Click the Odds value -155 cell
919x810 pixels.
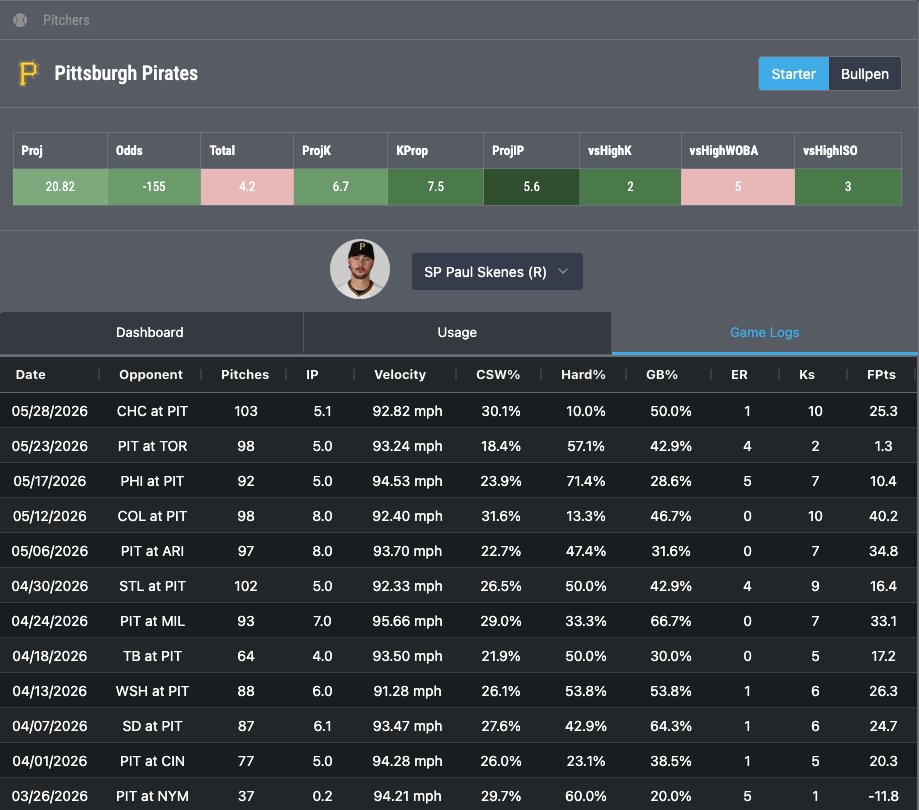(x=154, y=187)
